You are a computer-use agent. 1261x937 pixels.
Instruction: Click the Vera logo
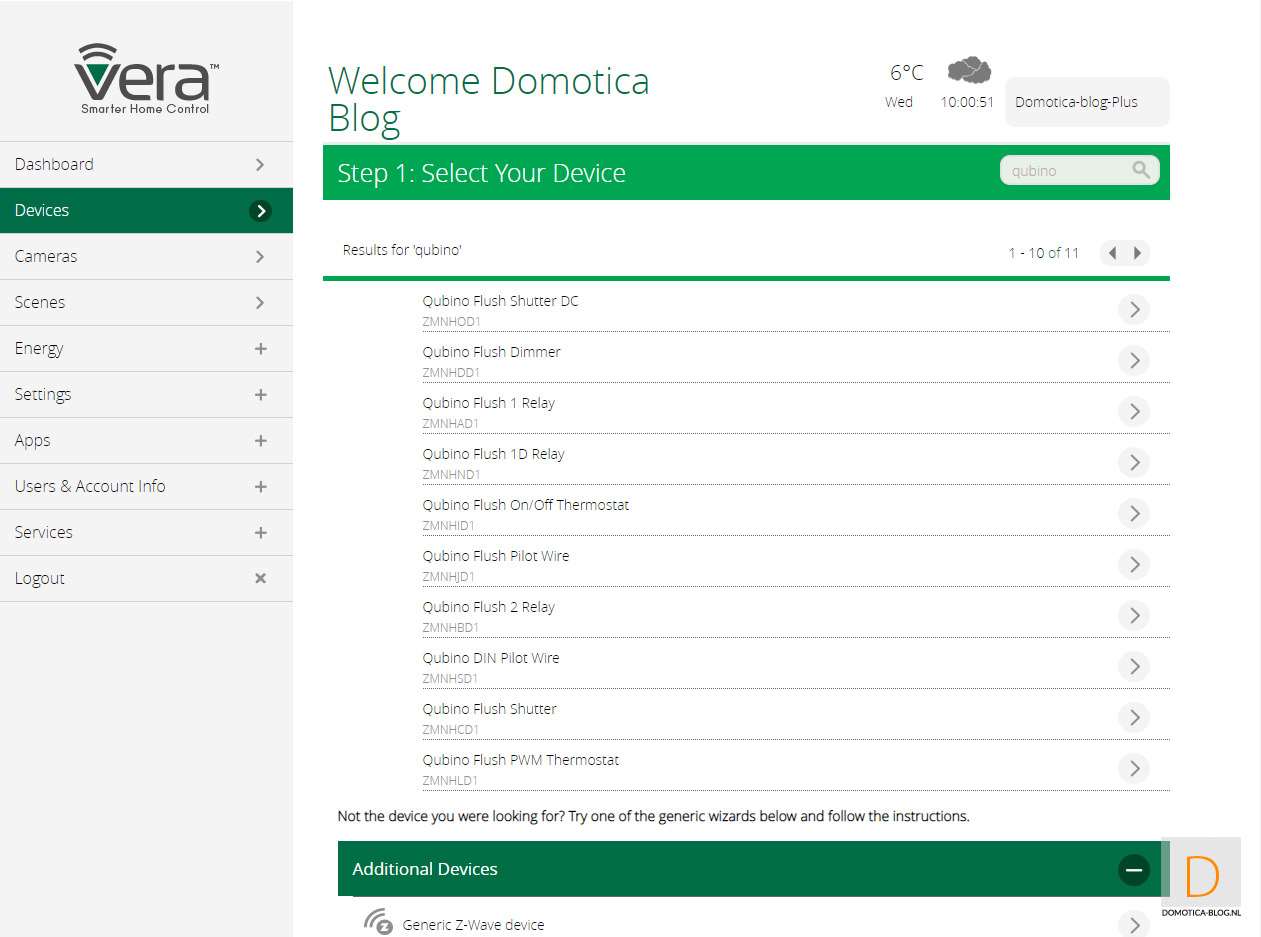(146, 79)
